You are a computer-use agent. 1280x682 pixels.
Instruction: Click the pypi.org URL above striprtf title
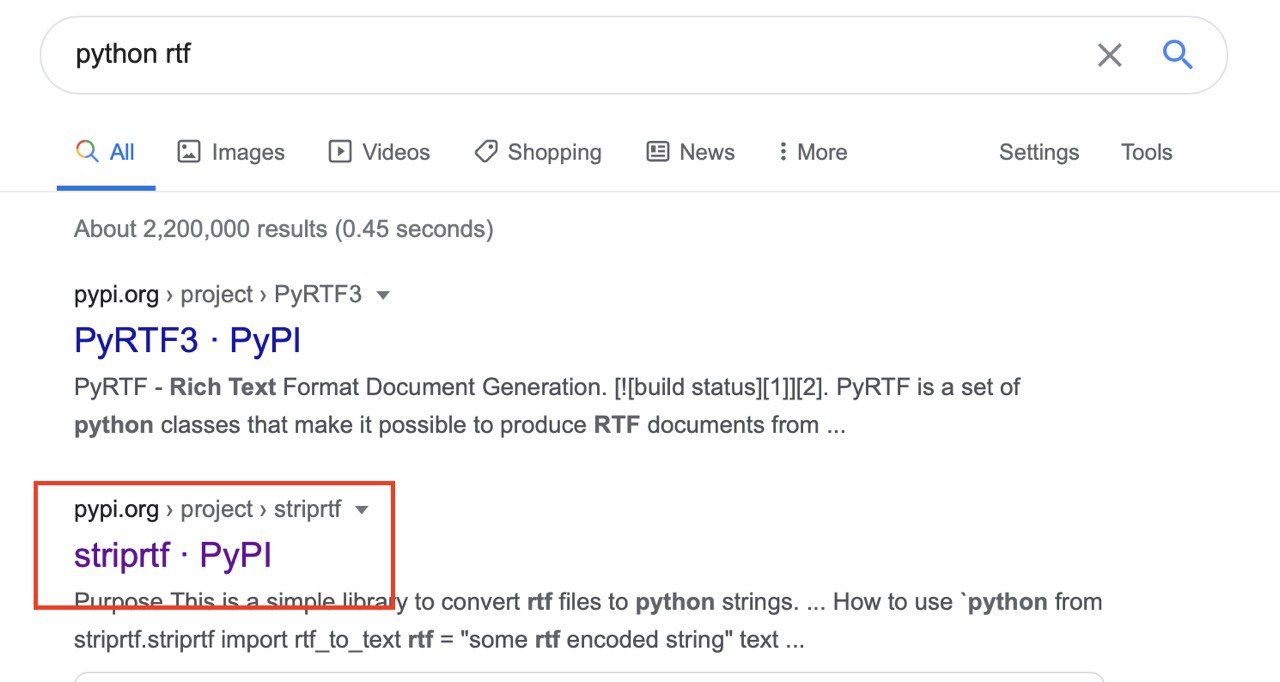116,510
